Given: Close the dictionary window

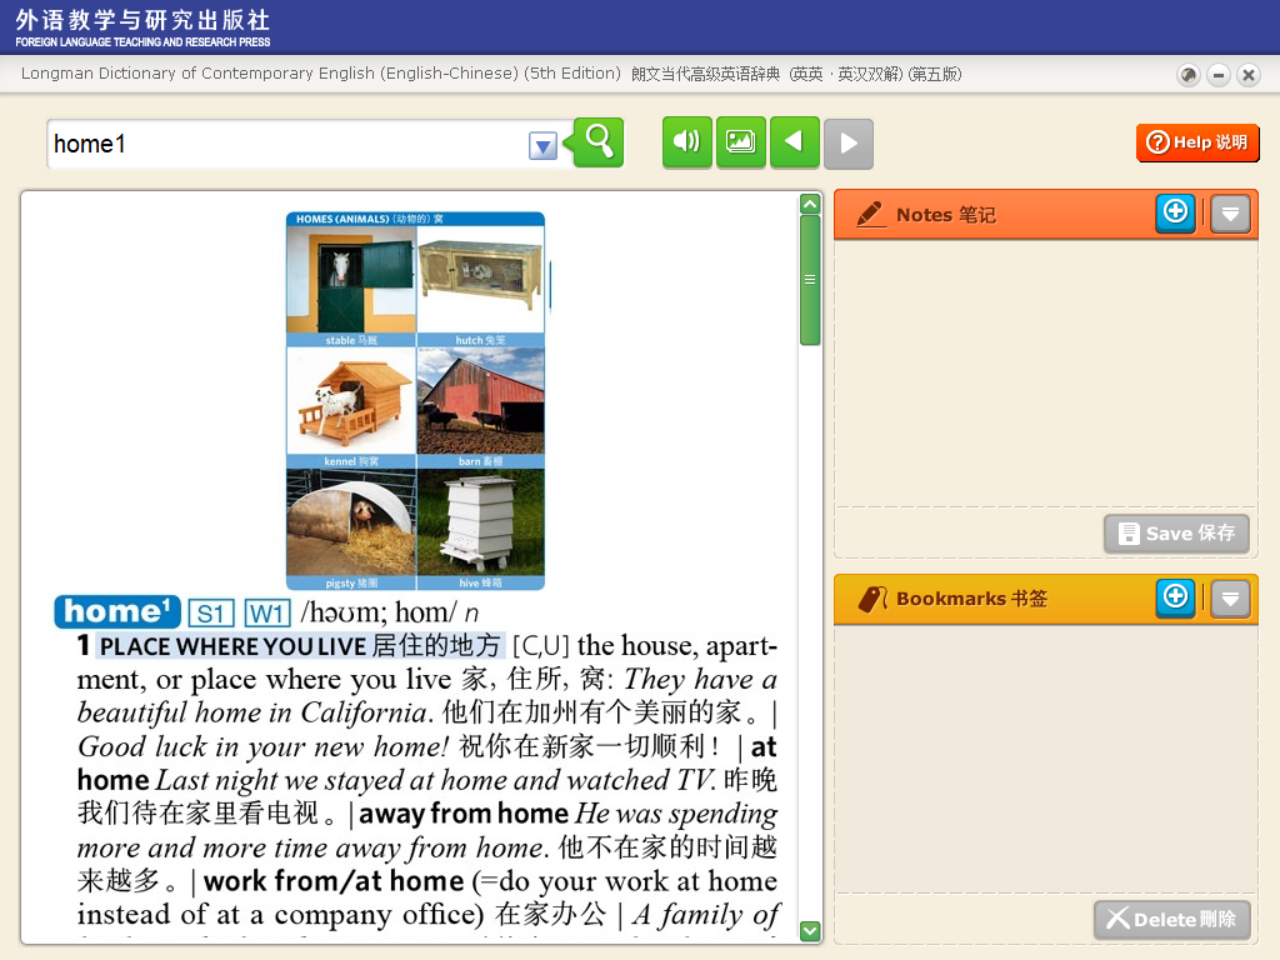Looking at the screenshot, I should [1248, 75].
